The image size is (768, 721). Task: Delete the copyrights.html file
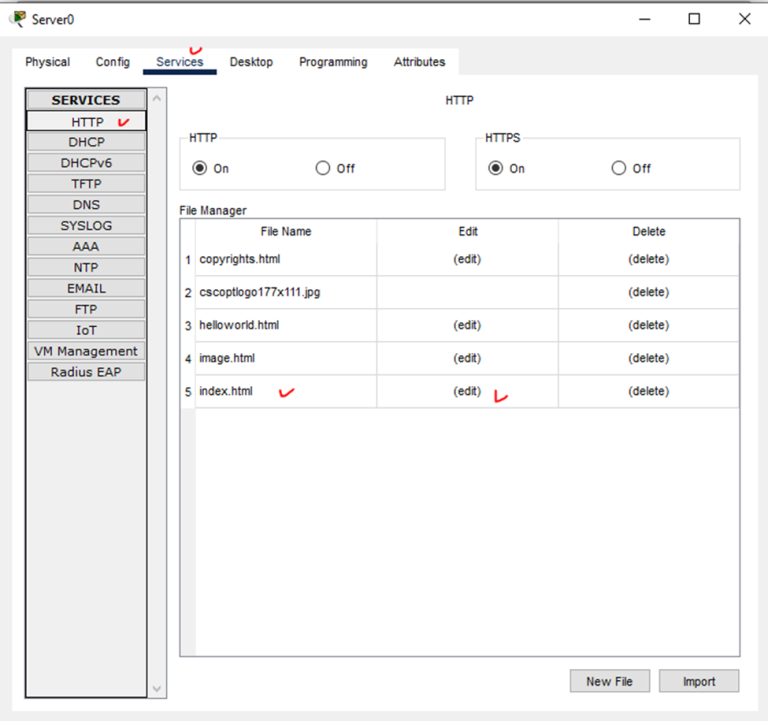[648, 259]
